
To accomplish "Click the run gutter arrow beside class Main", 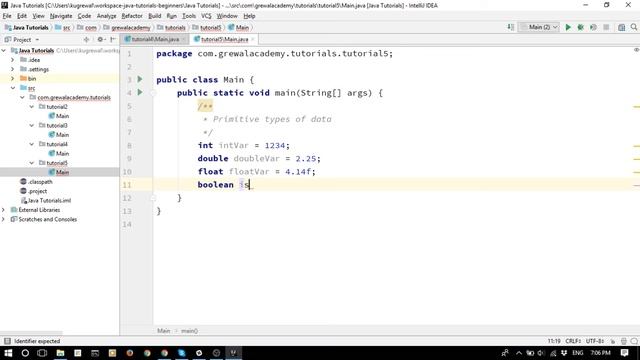I will (x=140, y=79).
